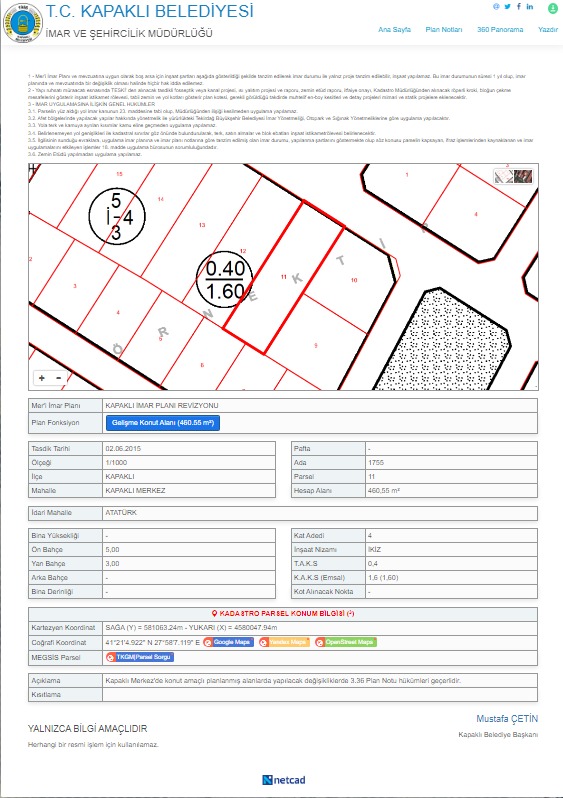This screenshot has height=798, width=563.
Task: Share page via Facebook icon
Action: pos(519,7)
